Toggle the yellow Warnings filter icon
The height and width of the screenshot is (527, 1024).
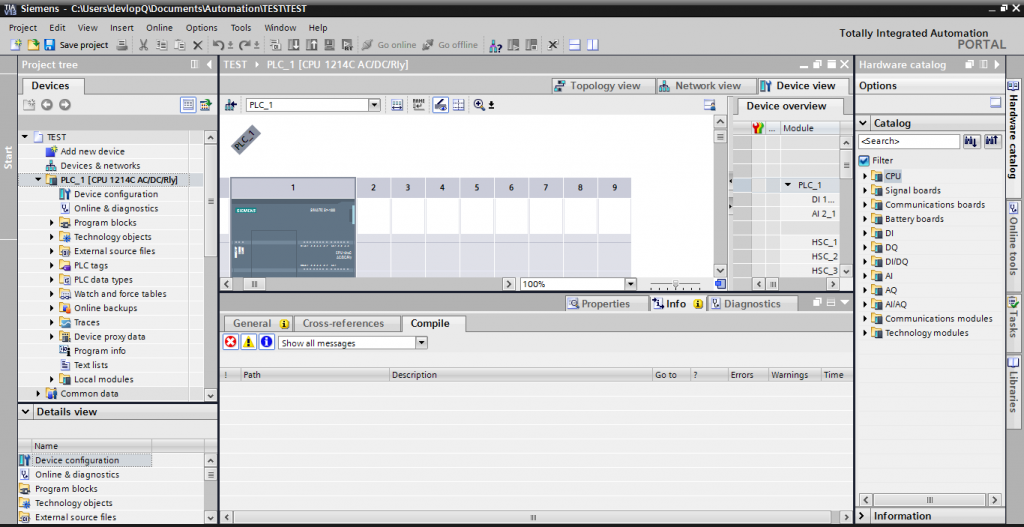tap(249, 342)
